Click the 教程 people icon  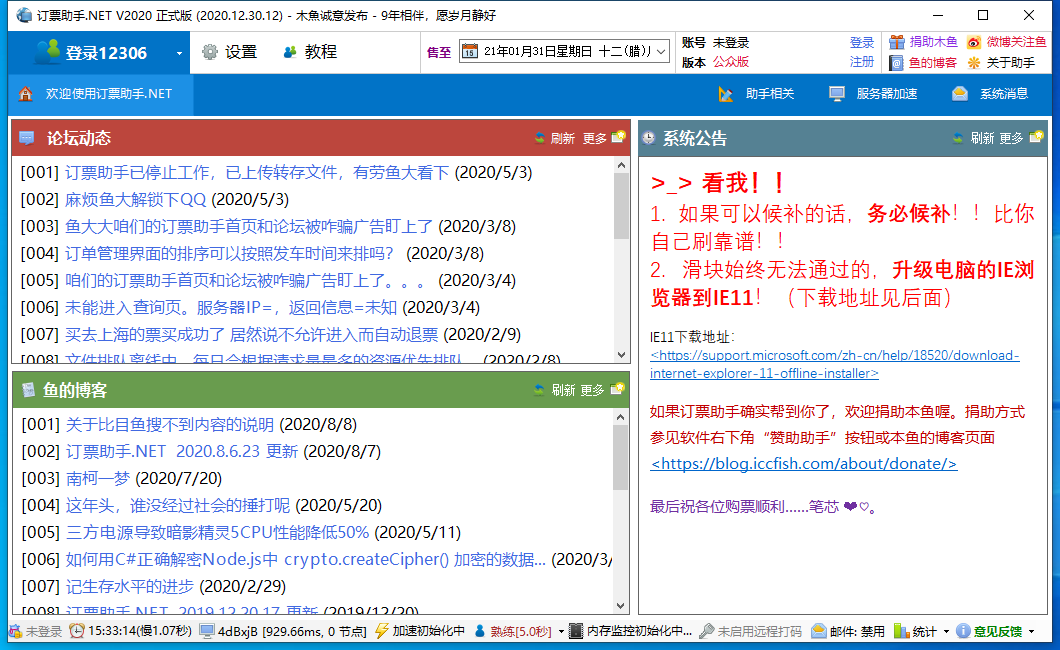tap(290, 52)
